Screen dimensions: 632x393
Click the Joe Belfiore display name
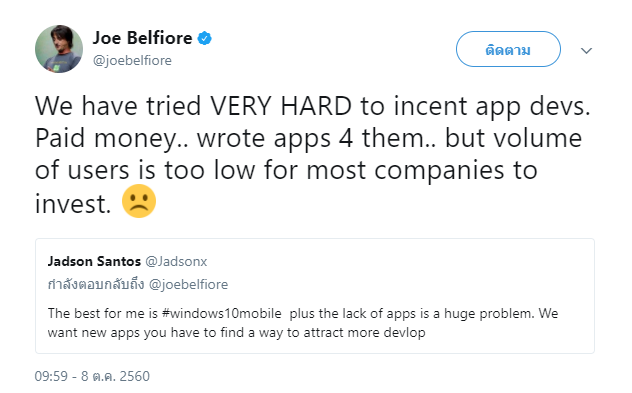pos(142,38)
